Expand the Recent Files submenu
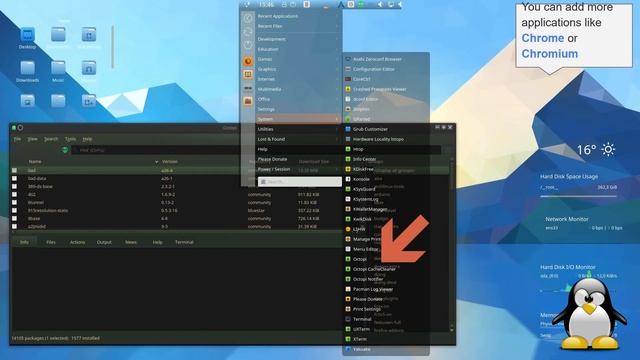The image size is (640, 360). point(298,26)
